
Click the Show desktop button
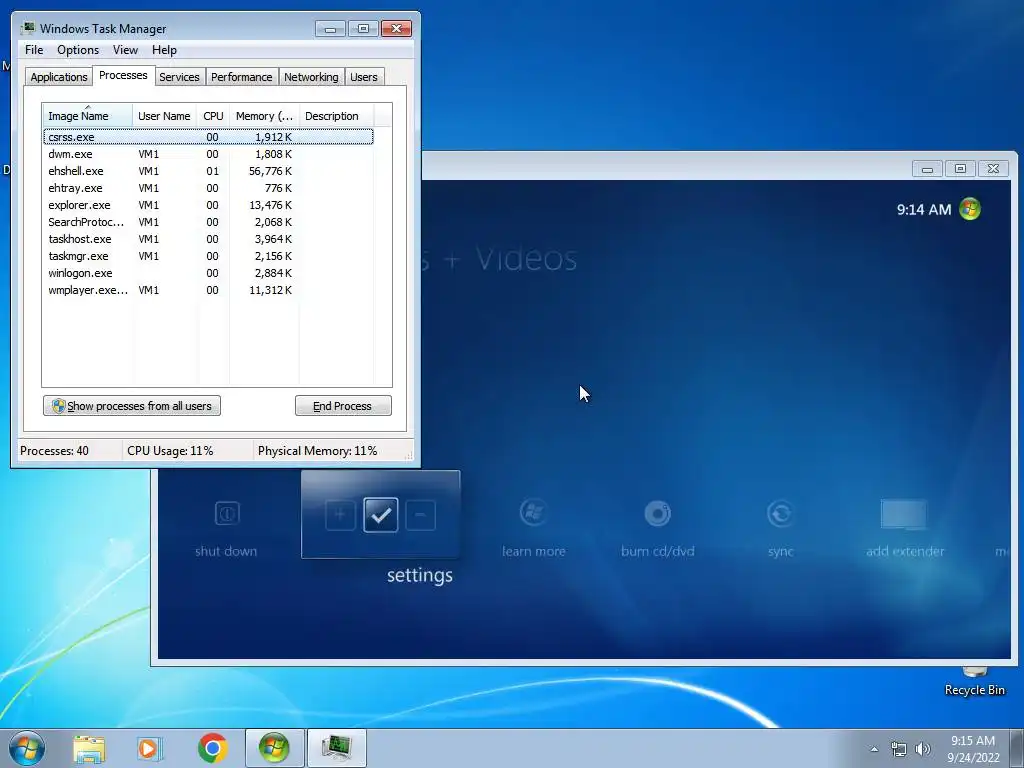[1017, 748]
